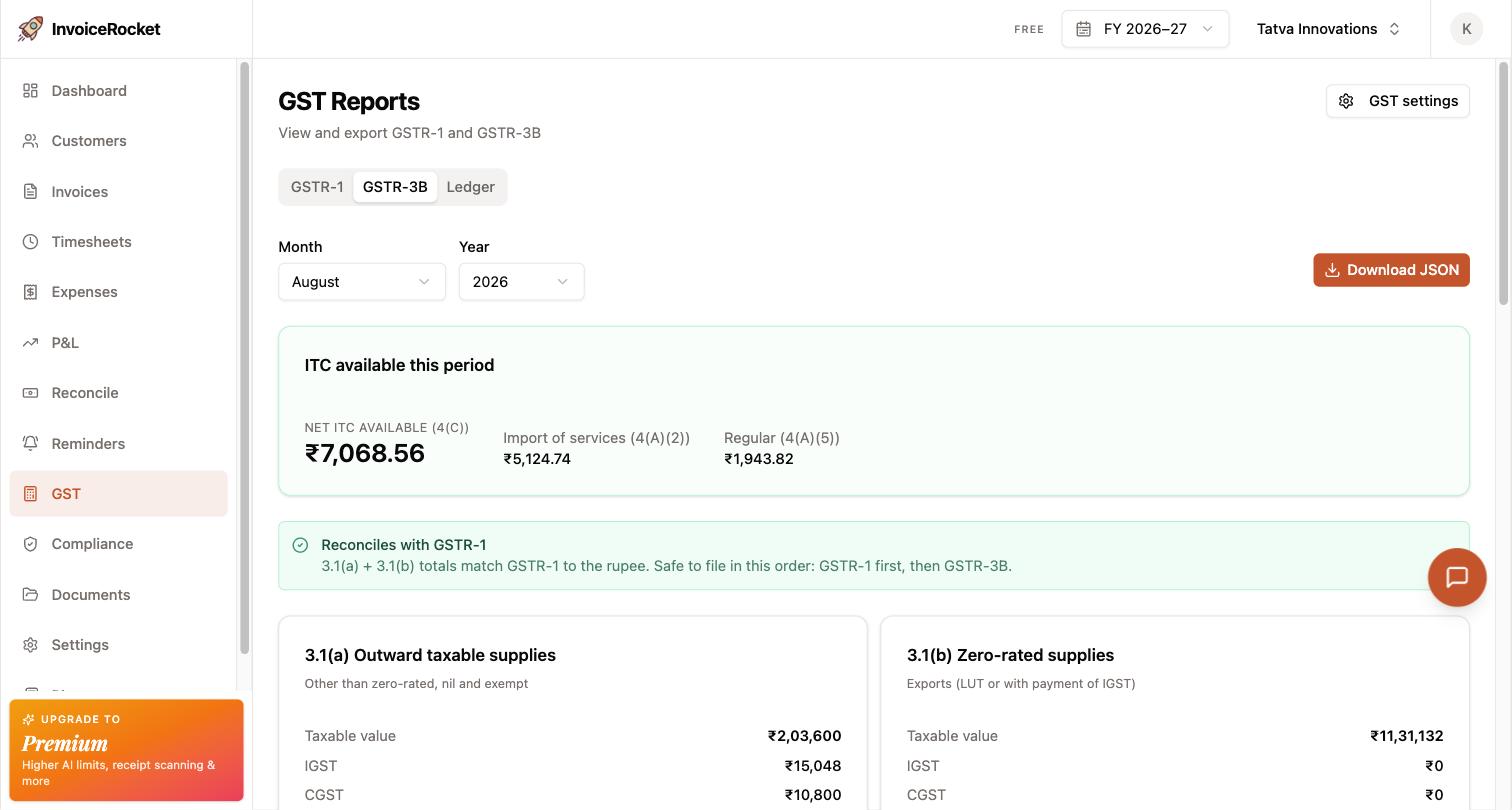The image size is (1512, 810).
Task: Go to Customers page
Action: 119,141
